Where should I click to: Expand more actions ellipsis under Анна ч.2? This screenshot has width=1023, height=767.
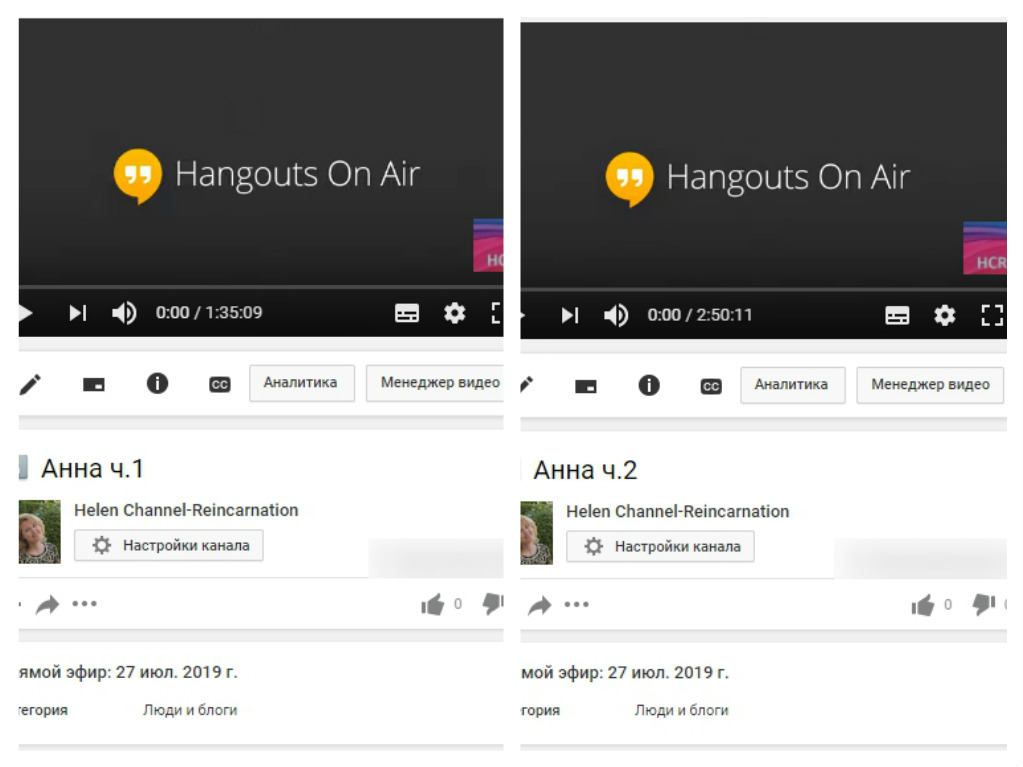[x=577, y=605]
